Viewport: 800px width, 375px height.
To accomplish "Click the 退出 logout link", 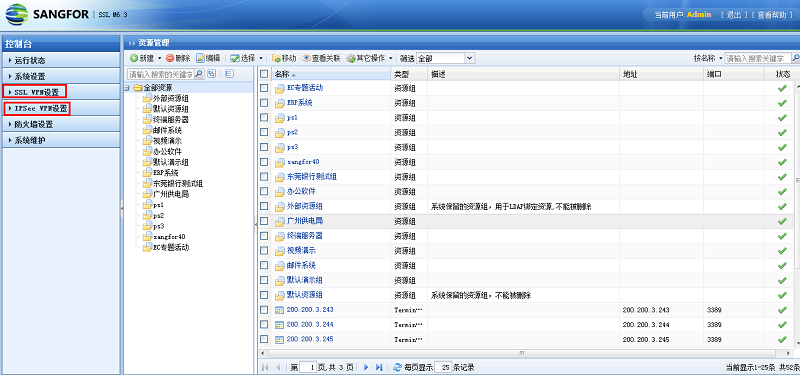I will coord(733,15).
